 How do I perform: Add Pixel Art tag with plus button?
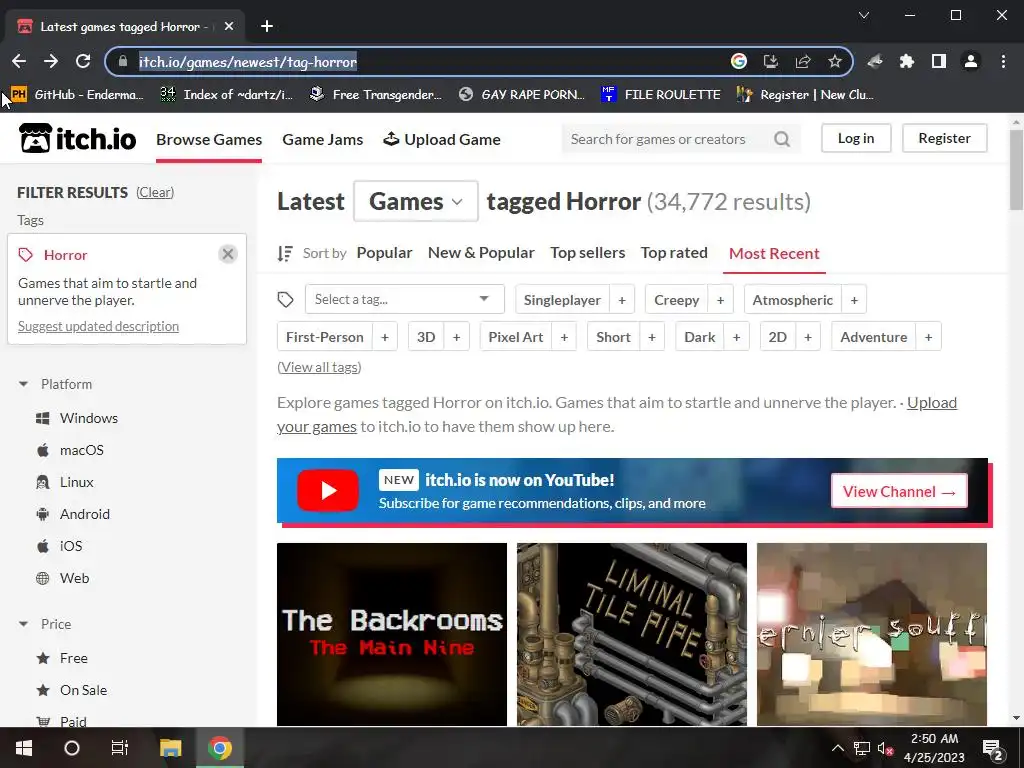(564, 337)
